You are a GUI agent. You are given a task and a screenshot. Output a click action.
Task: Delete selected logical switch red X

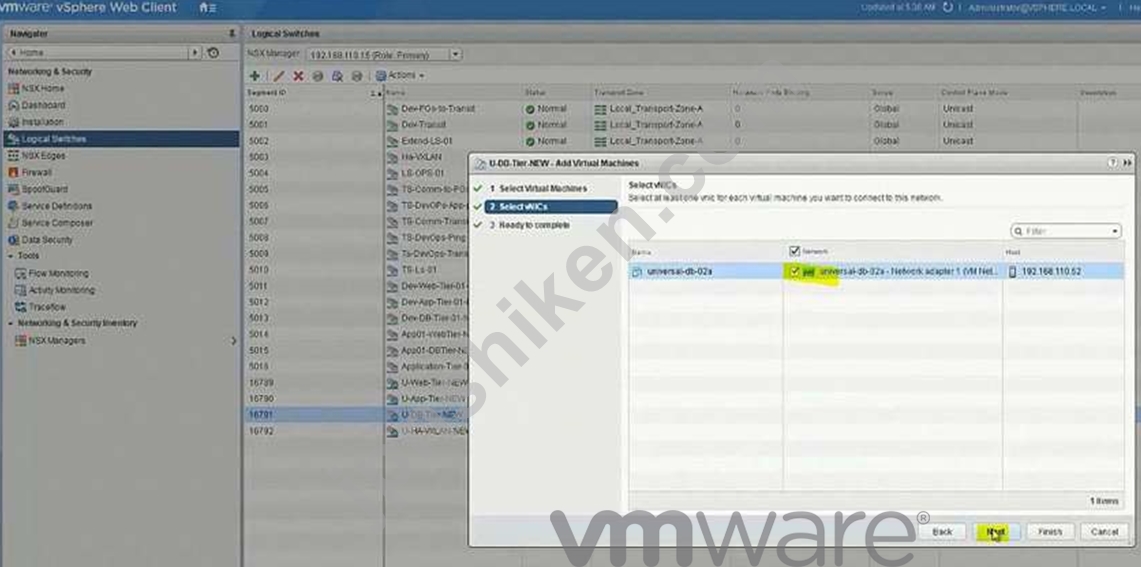tap(298, 76)
